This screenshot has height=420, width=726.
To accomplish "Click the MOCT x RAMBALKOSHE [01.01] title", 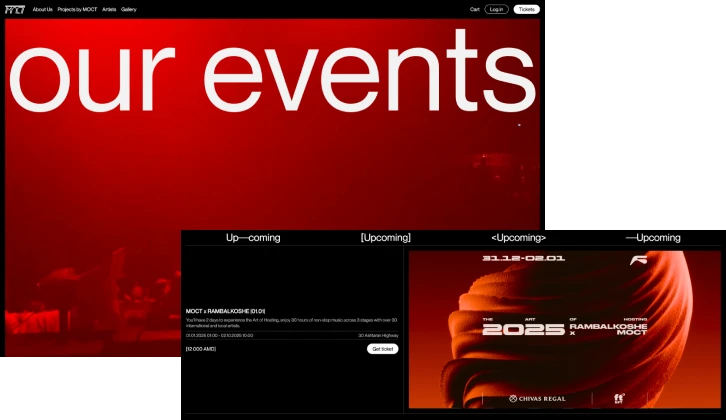I will [225, 311].
